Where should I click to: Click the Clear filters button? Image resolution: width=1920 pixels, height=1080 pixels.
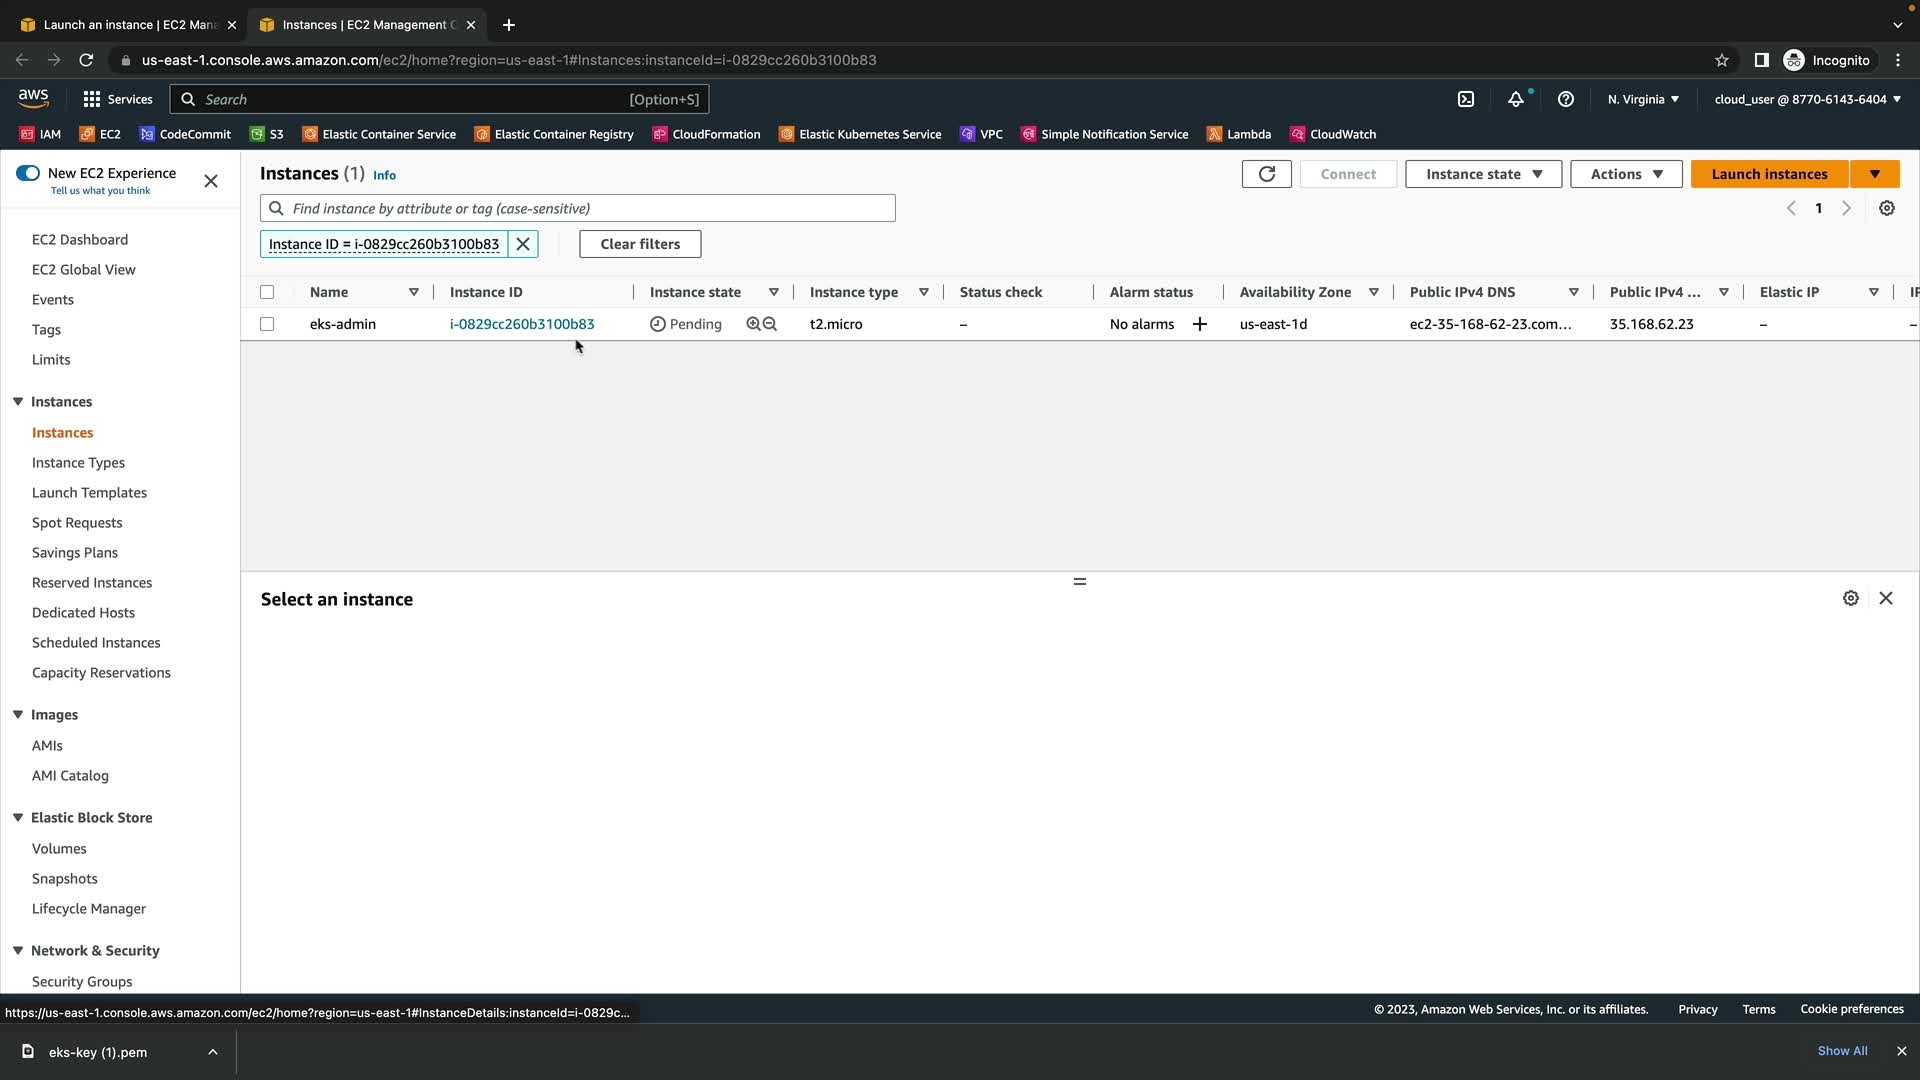640,244
